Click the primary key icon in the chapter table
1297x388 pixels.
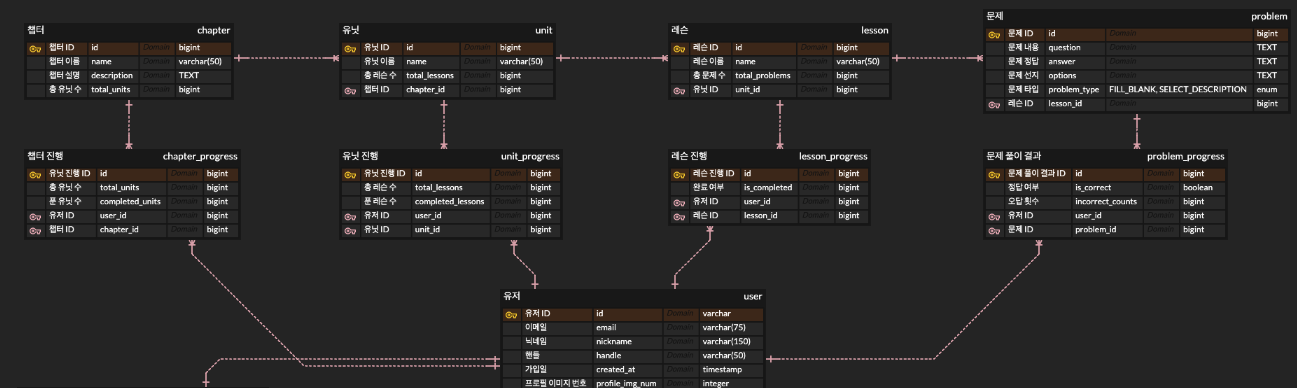click(x=34, y=48)
